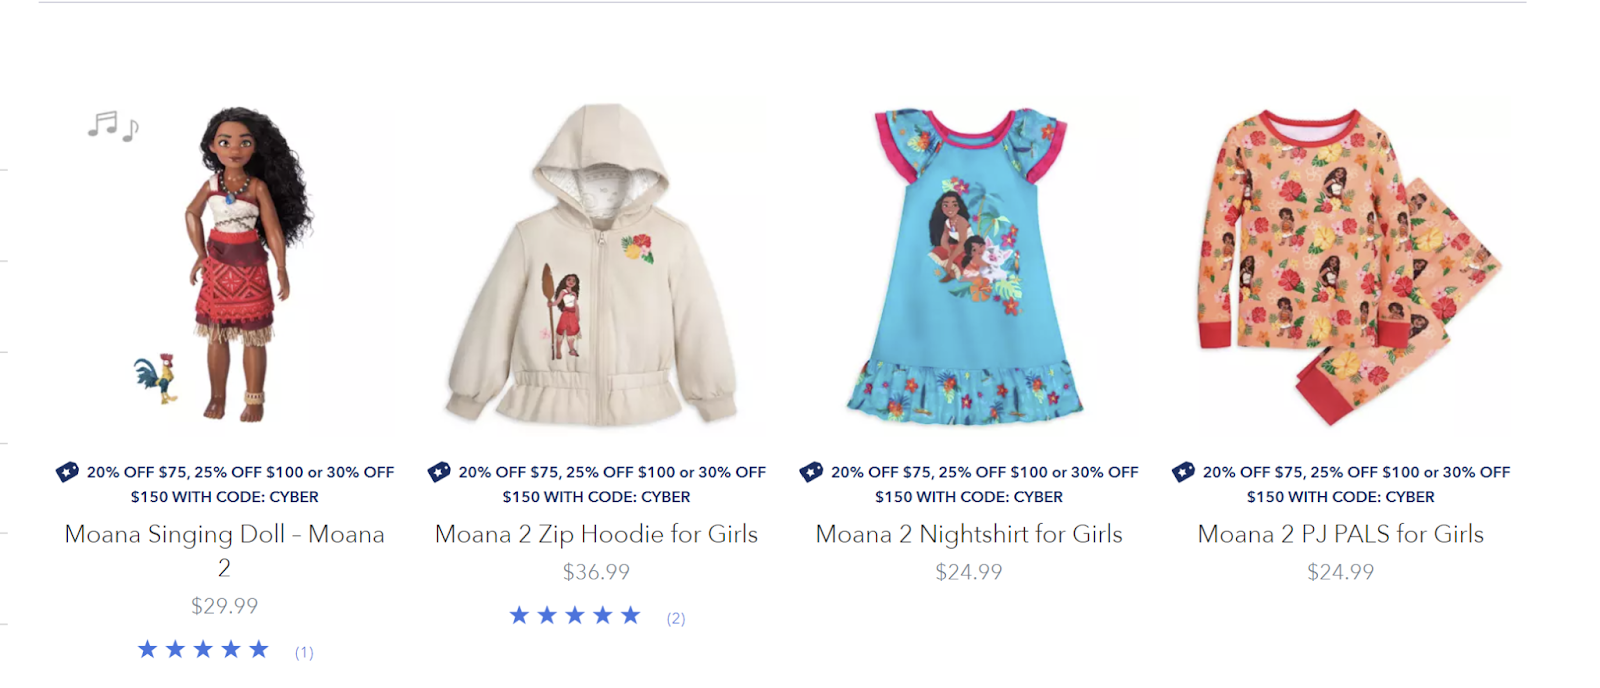Click five-star rating under Zip Hoodie
1600x688 pixels.
(x=575, y=616)
